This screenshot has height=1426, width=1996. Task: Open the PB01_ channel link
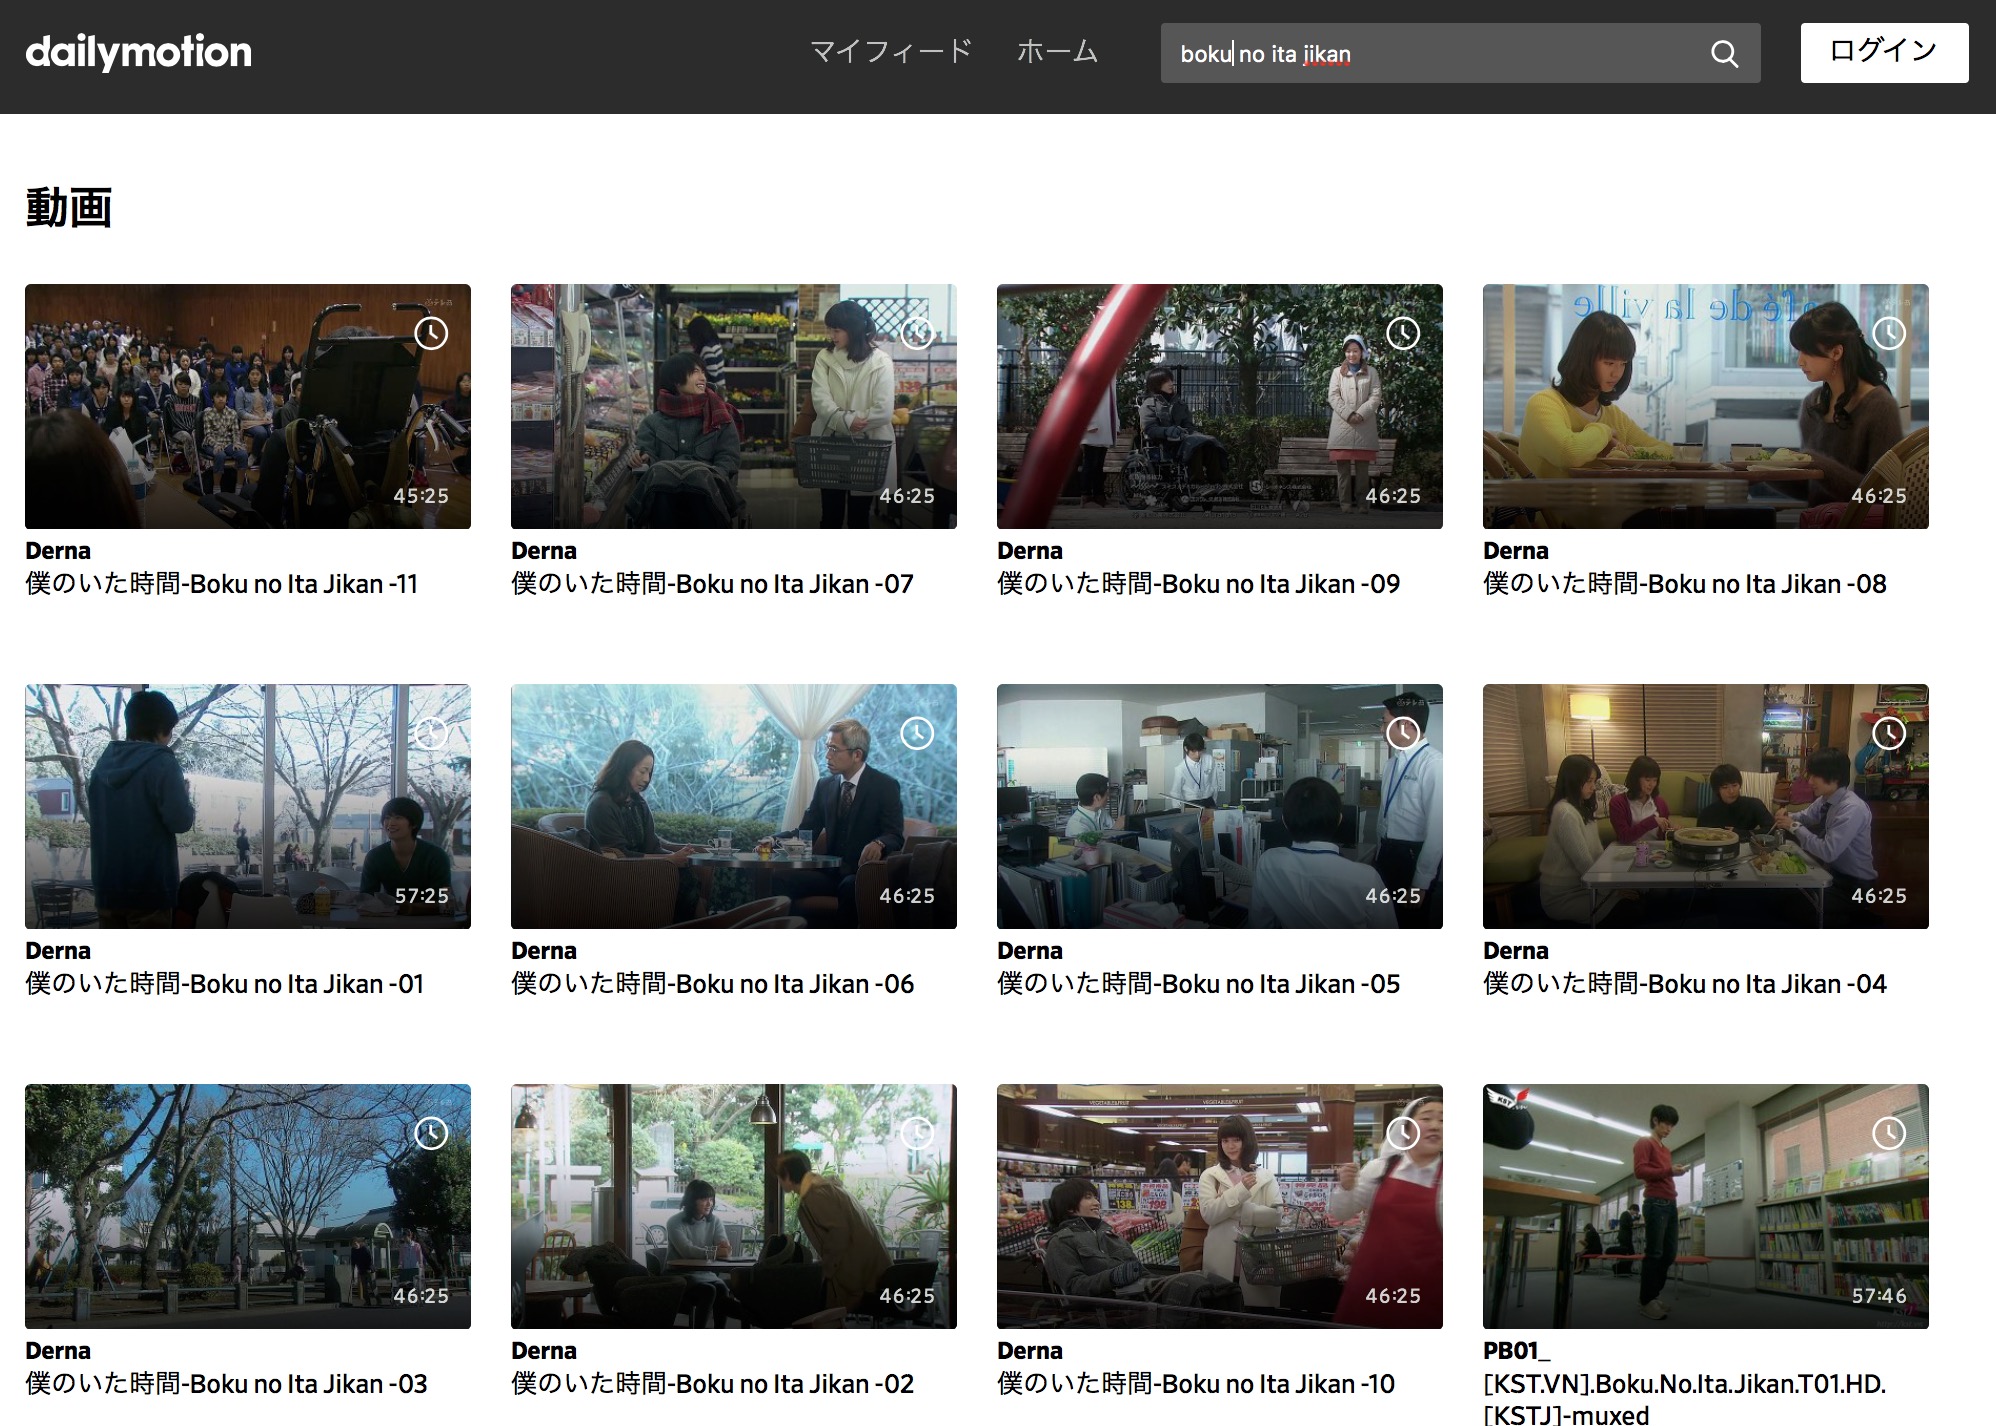(x=1516, y=1351)
